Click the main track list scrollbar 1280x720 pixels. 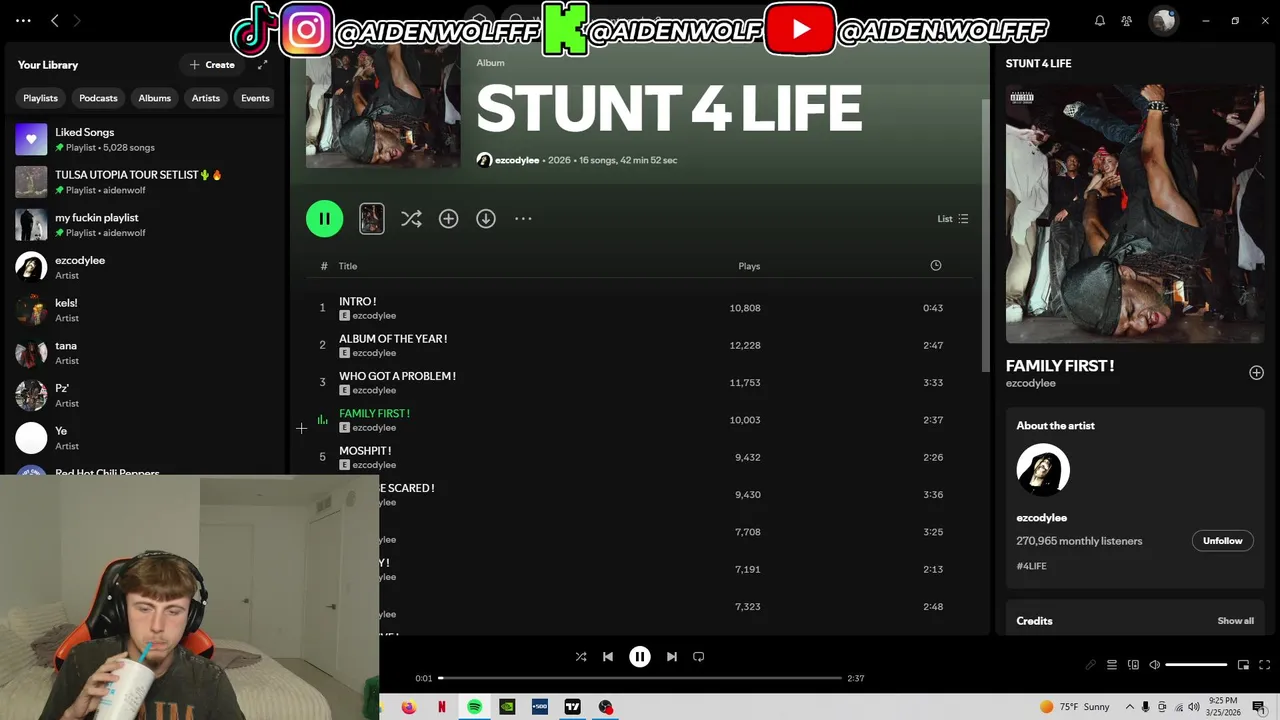(x=985, y=235)
